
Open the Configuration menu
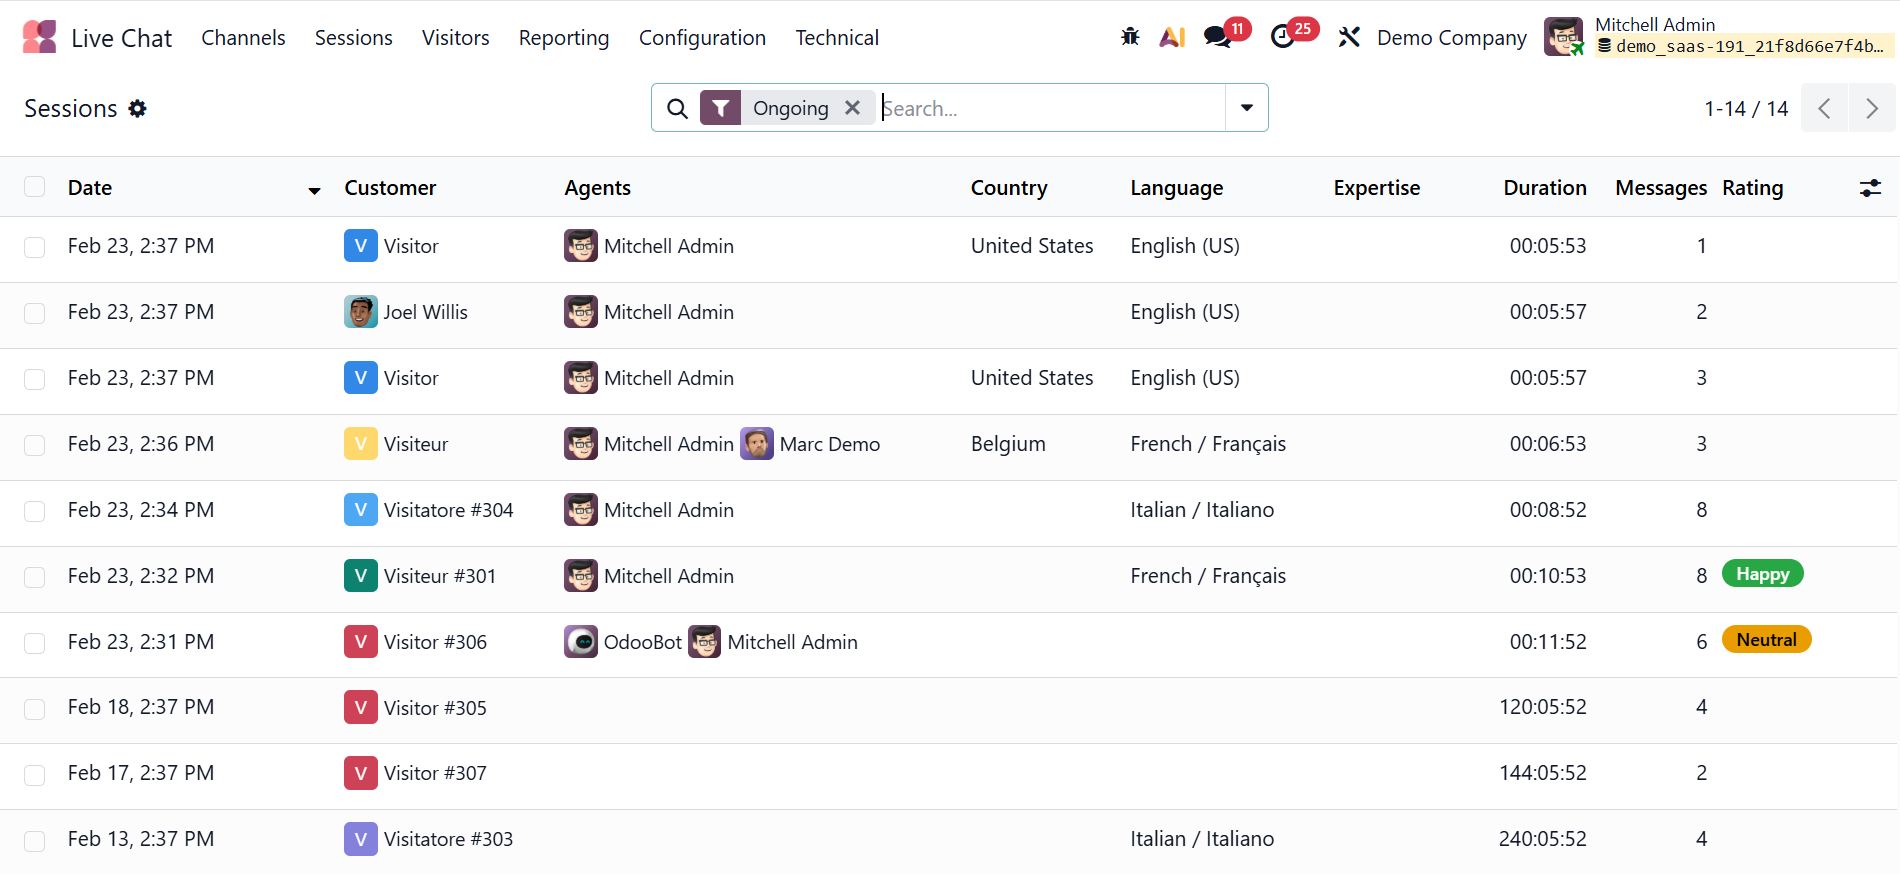702,38
